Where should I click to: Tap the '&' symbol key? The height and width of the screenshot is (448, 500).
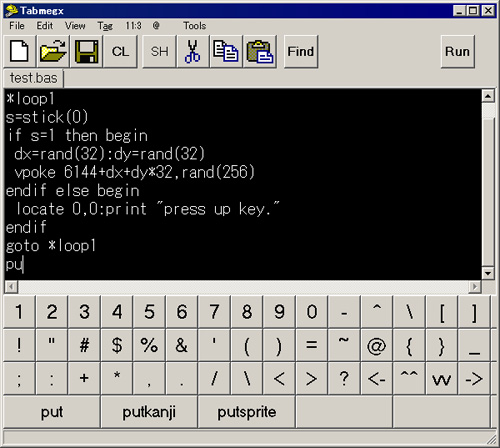[182, 345]
